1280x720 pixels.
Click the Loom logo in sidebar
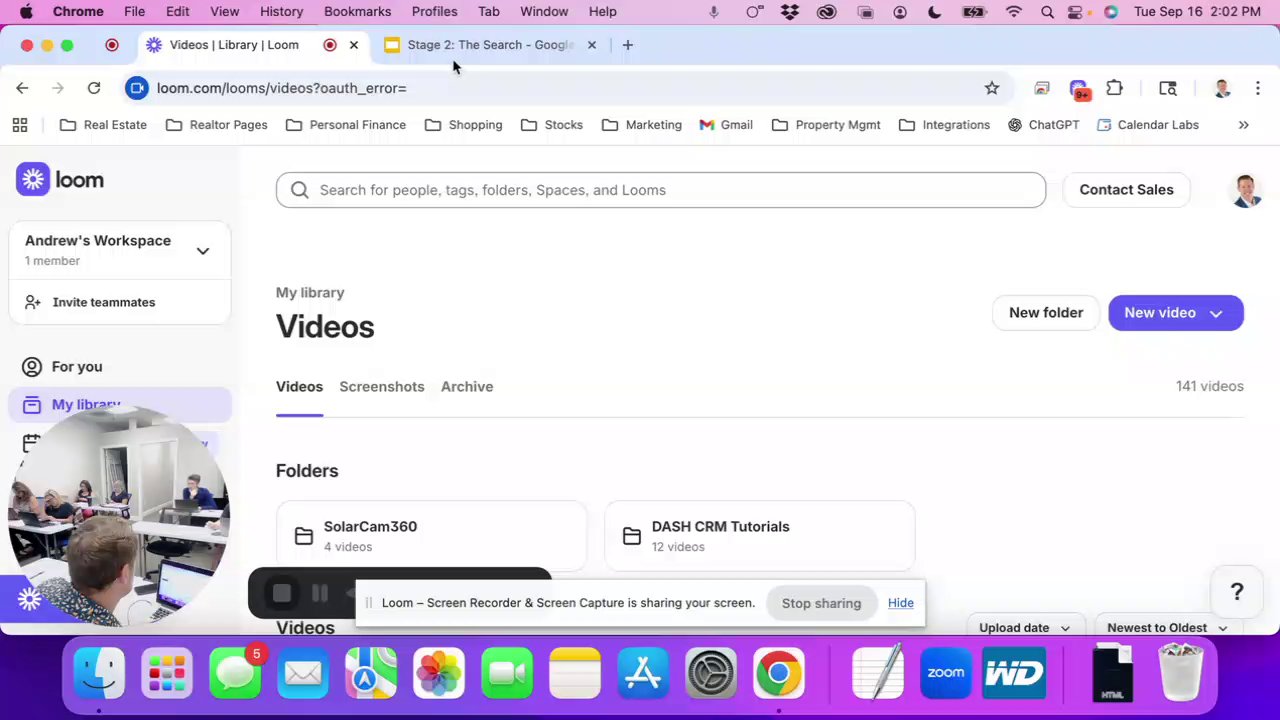[x=60, y=180]
